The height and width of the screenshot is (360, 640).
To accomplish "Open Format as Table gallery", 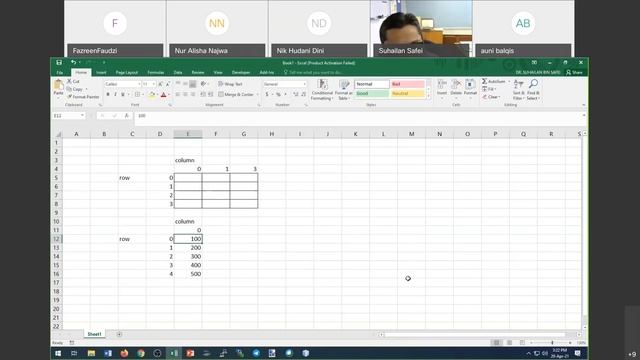I will coord(344,90).
